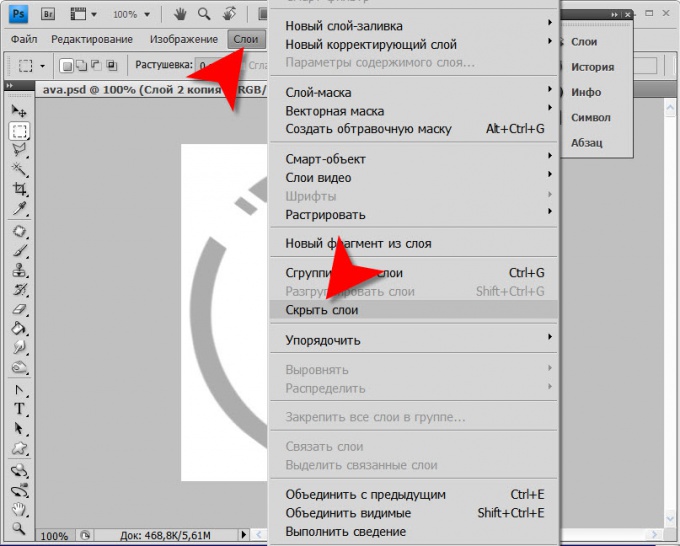The image size is (680, 546).
Task: Open the status bar info flyout arrow
Action: click(x=243, y=534)
